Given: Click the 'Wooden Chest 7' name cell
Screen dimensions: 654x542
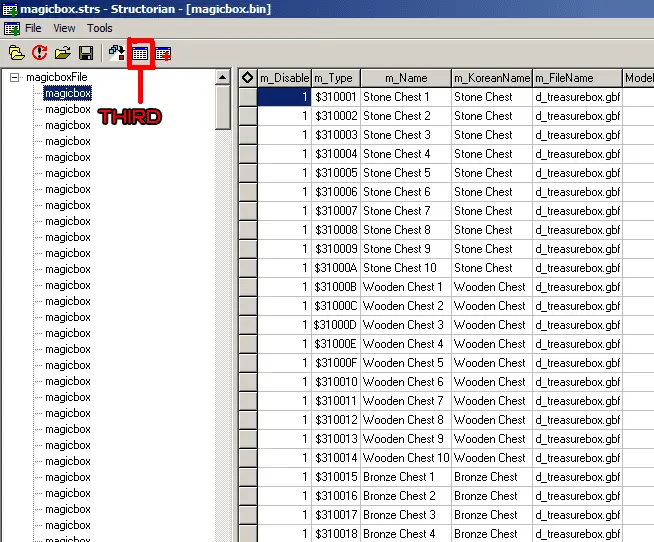Looking at the screenshot, I should click(406, 401).
